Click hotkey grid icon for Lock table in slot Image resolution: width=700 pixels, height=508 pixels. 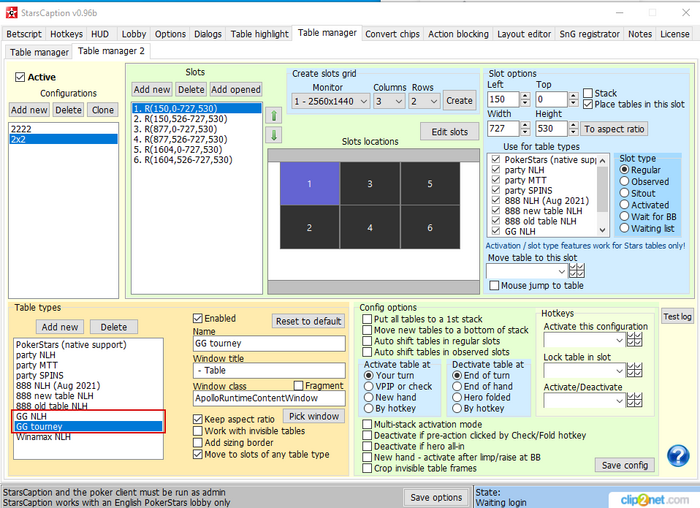[634, 371]
